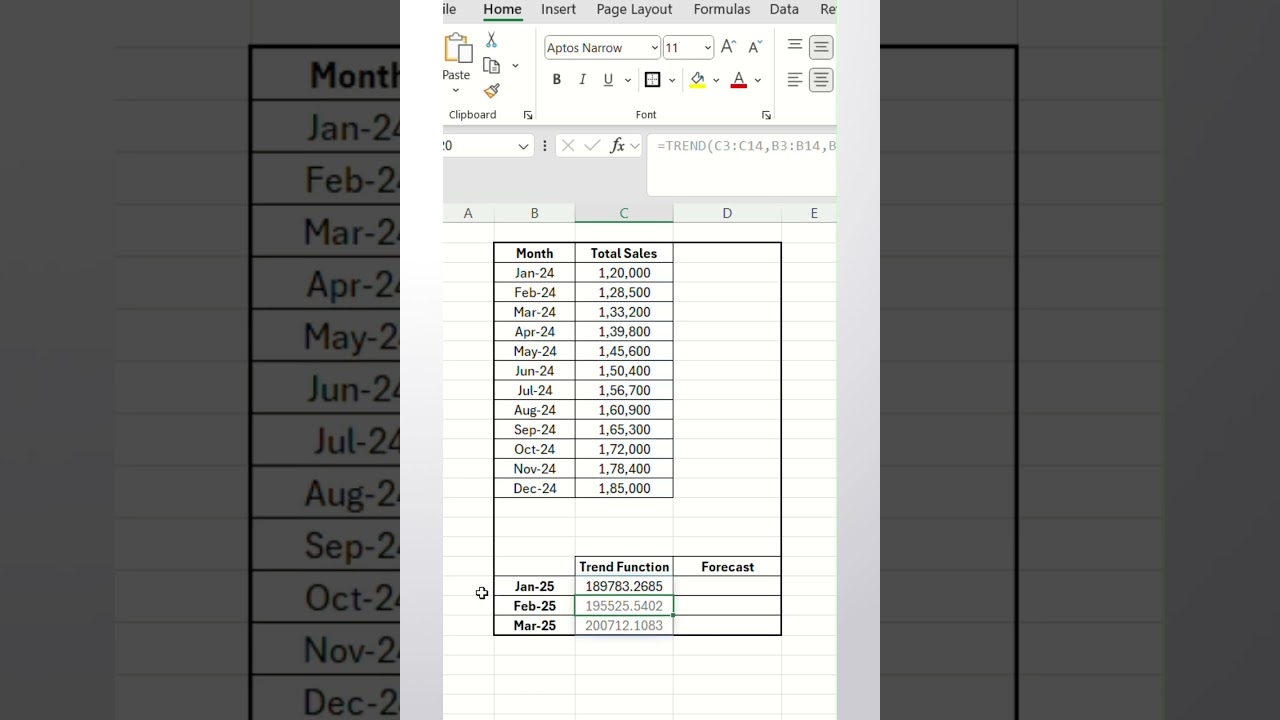Screen dimensions: 1280x720
Task: Select cell with 1,45,600
Action: click(624, 351)
